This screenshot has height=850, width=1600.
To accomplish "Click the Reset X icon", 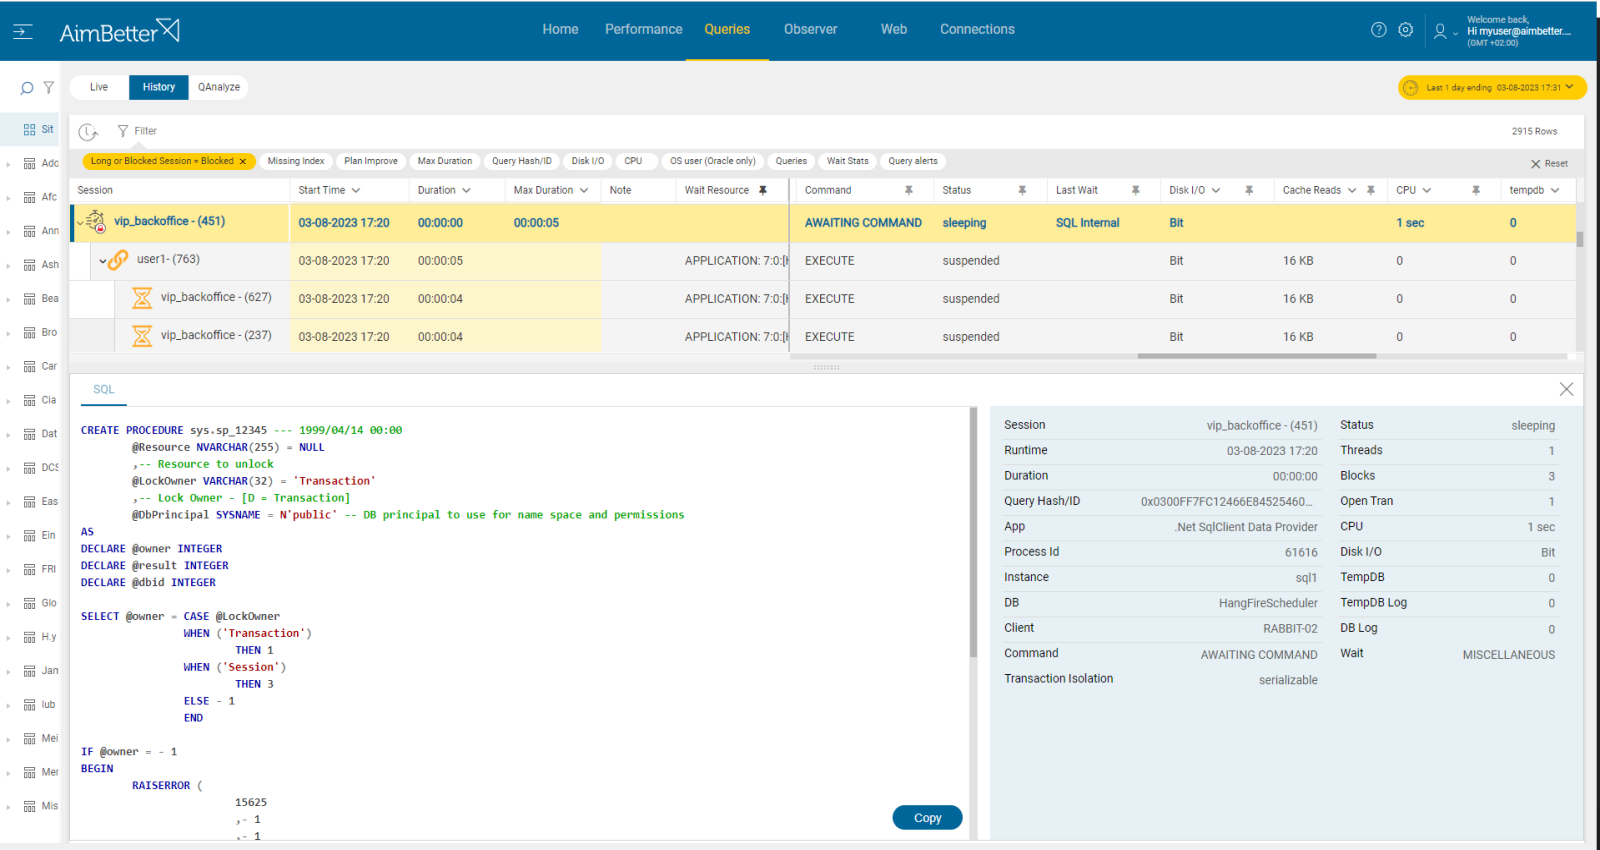I will click(1536, 164).
